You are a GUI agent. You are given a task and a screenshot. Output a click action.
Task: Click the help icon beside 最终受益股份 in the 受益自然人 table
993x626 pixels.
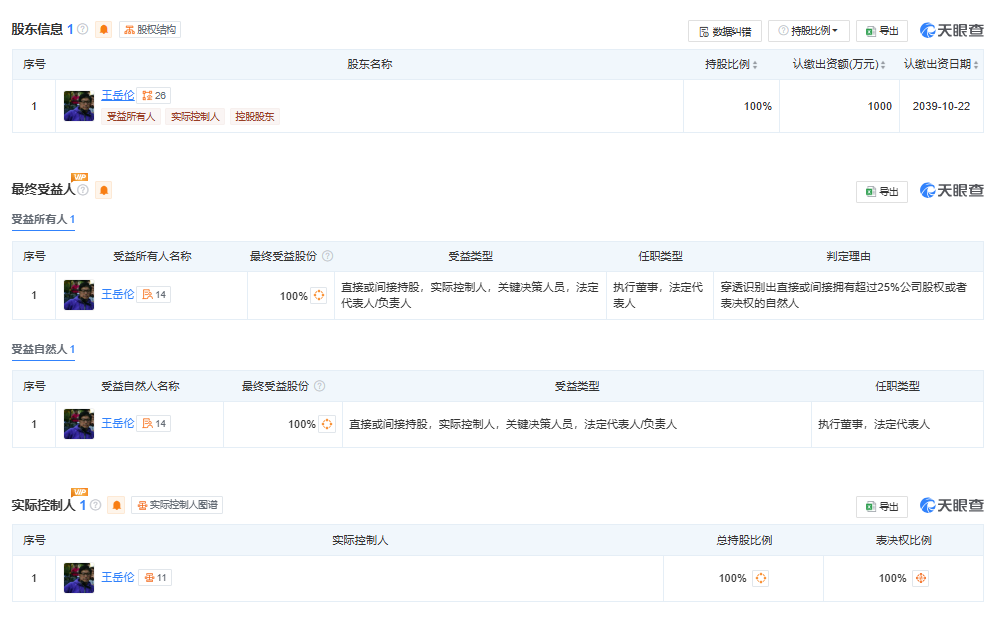click(x=319, y=386)
